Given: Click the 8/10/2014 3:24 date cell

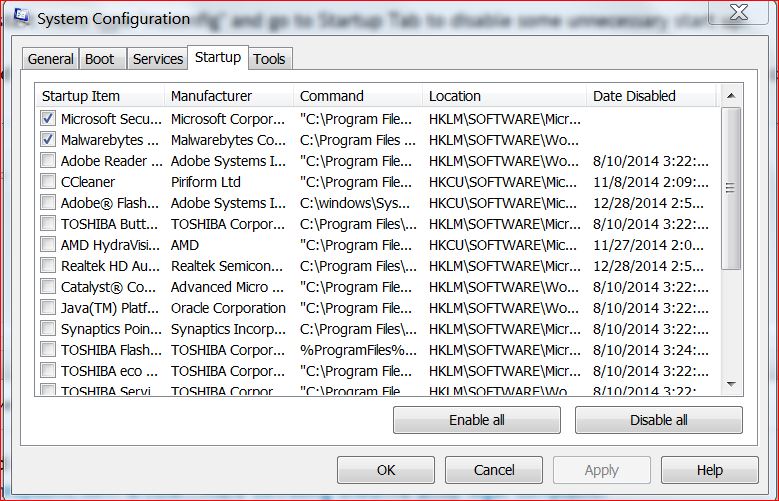Looking at the screenshot, I should tap(651, 350).
